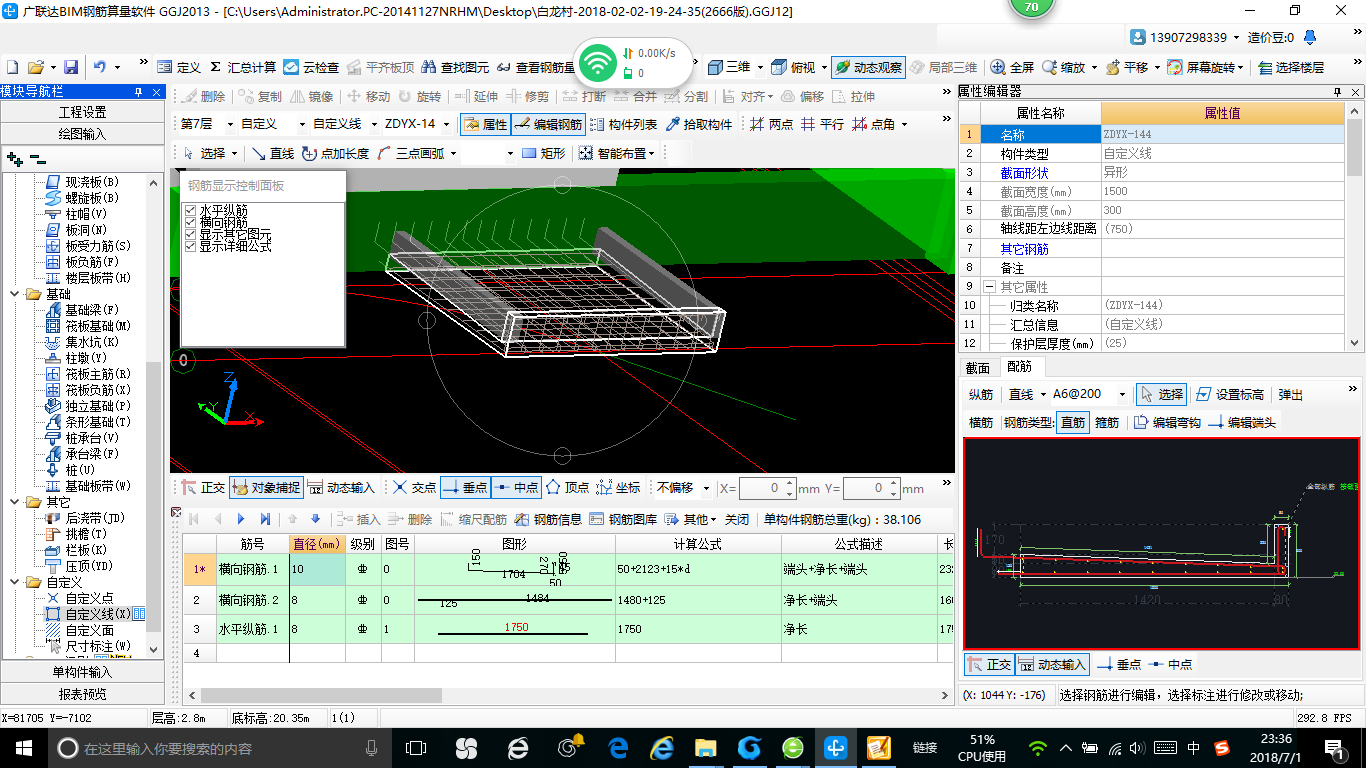Click the Undo arrow icon
1366x768 pixels.
(99, 67)
